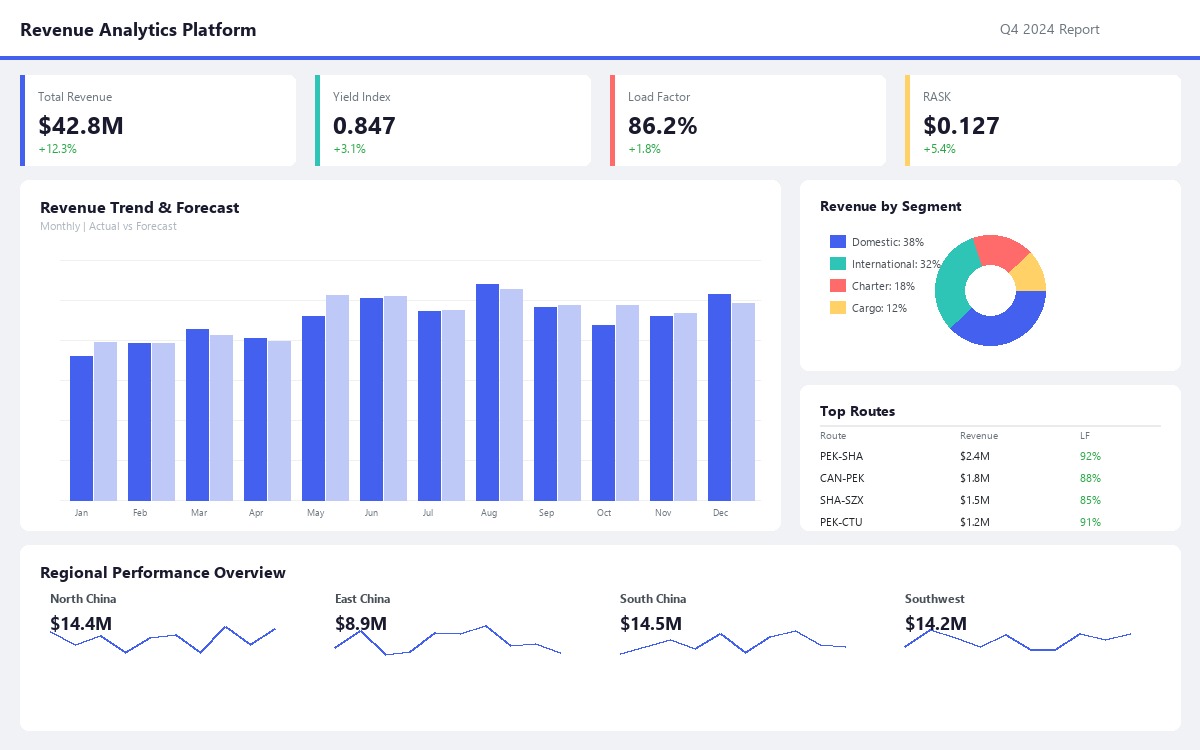Screen dimensions: 1200x750
Task: Click the PEK-SHA route row
Action: tap(960, 456)
